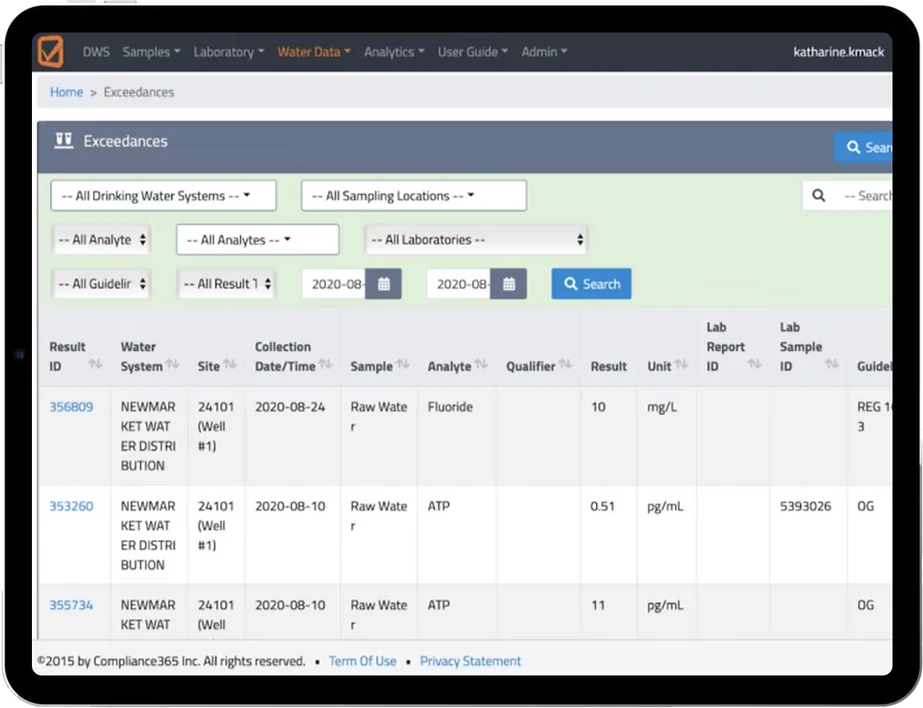Open the Privacy Statement link
Screen dimensions: 923x708
[x=470, y=661]
